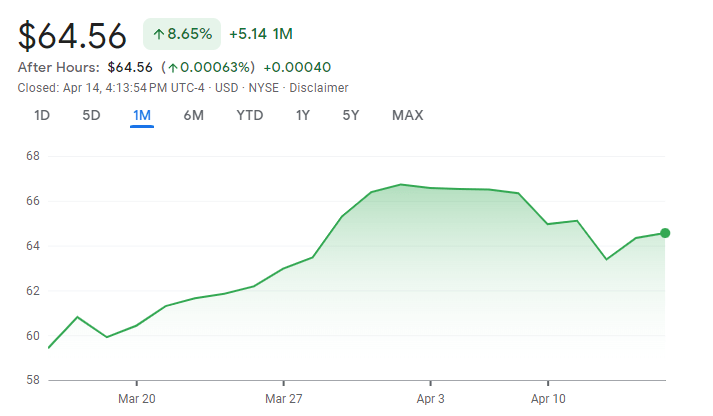Screen dimensions: 713x416
Task: Click the active 1M tab
Action: [142, 115]
